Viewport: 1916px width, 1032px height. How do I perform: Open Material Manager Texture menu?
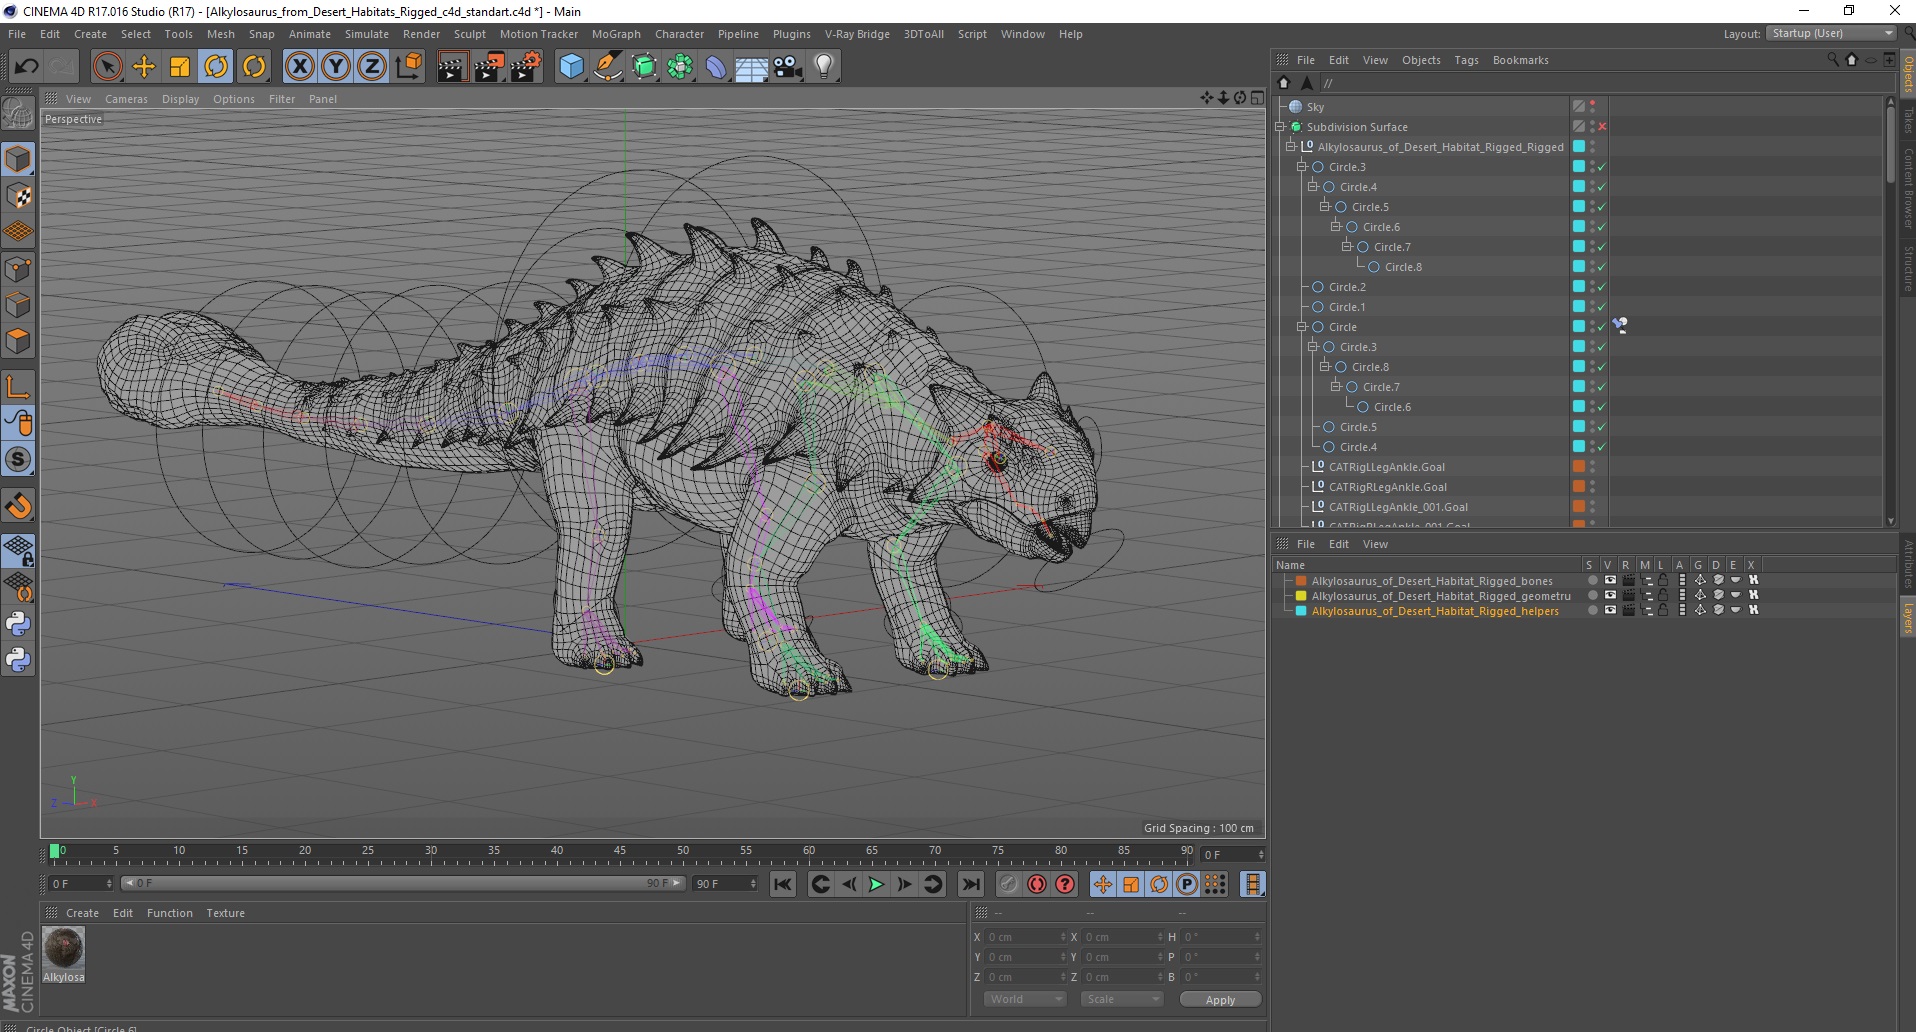coord(225,913)
